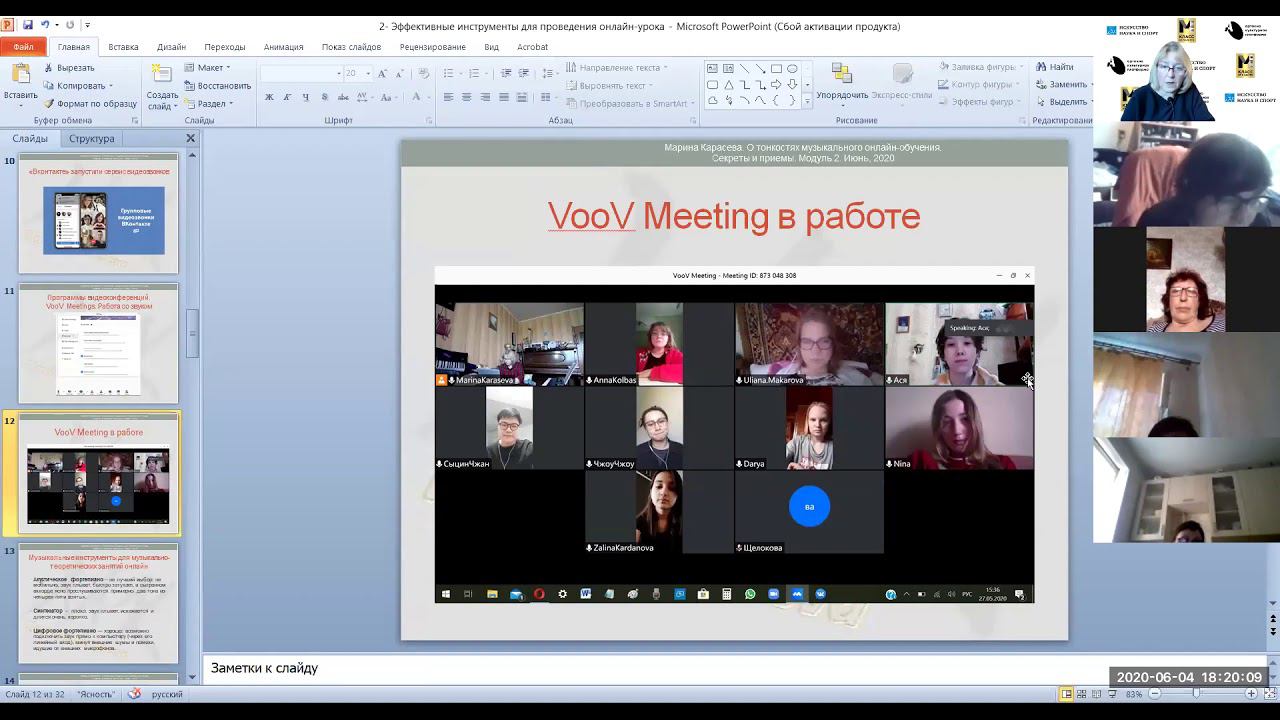Open the font size dropdown
This screenshot has height=720, width=1280.
pos(368,73)
